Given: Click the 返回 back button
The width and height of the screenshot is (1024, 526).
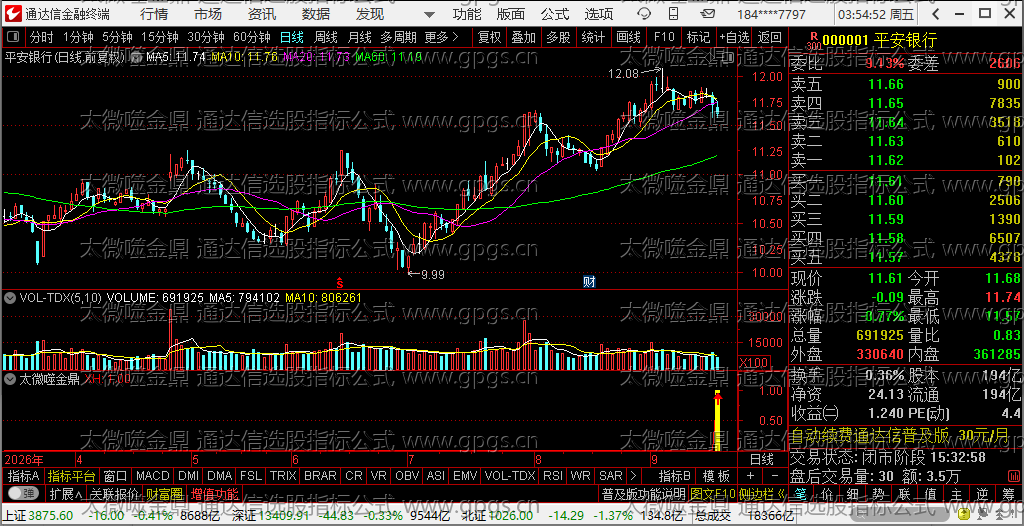Looking at the screenshot, I should (770, 37).
